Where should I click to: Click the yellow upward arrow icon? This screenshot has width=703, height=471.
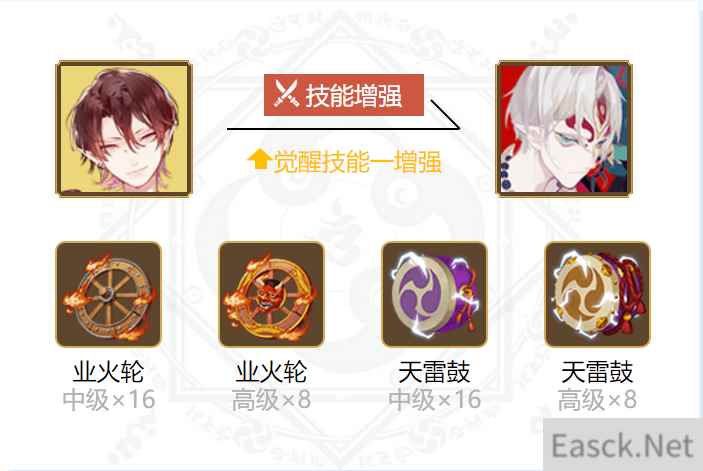pos(259,160)
